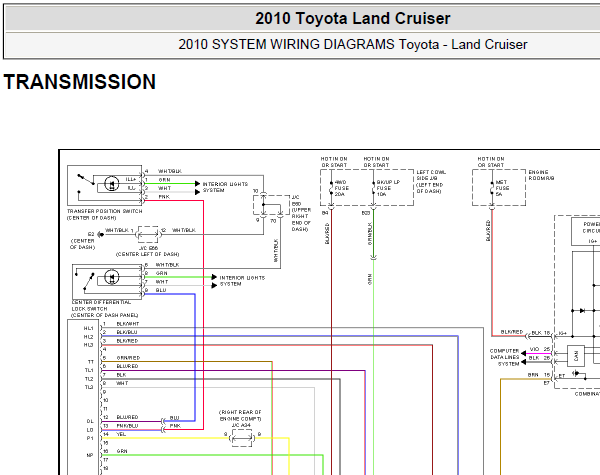This screenshot has width=600, height=475.
Task: Click the 'TL3' terminal label
Action: pos(89,387)
